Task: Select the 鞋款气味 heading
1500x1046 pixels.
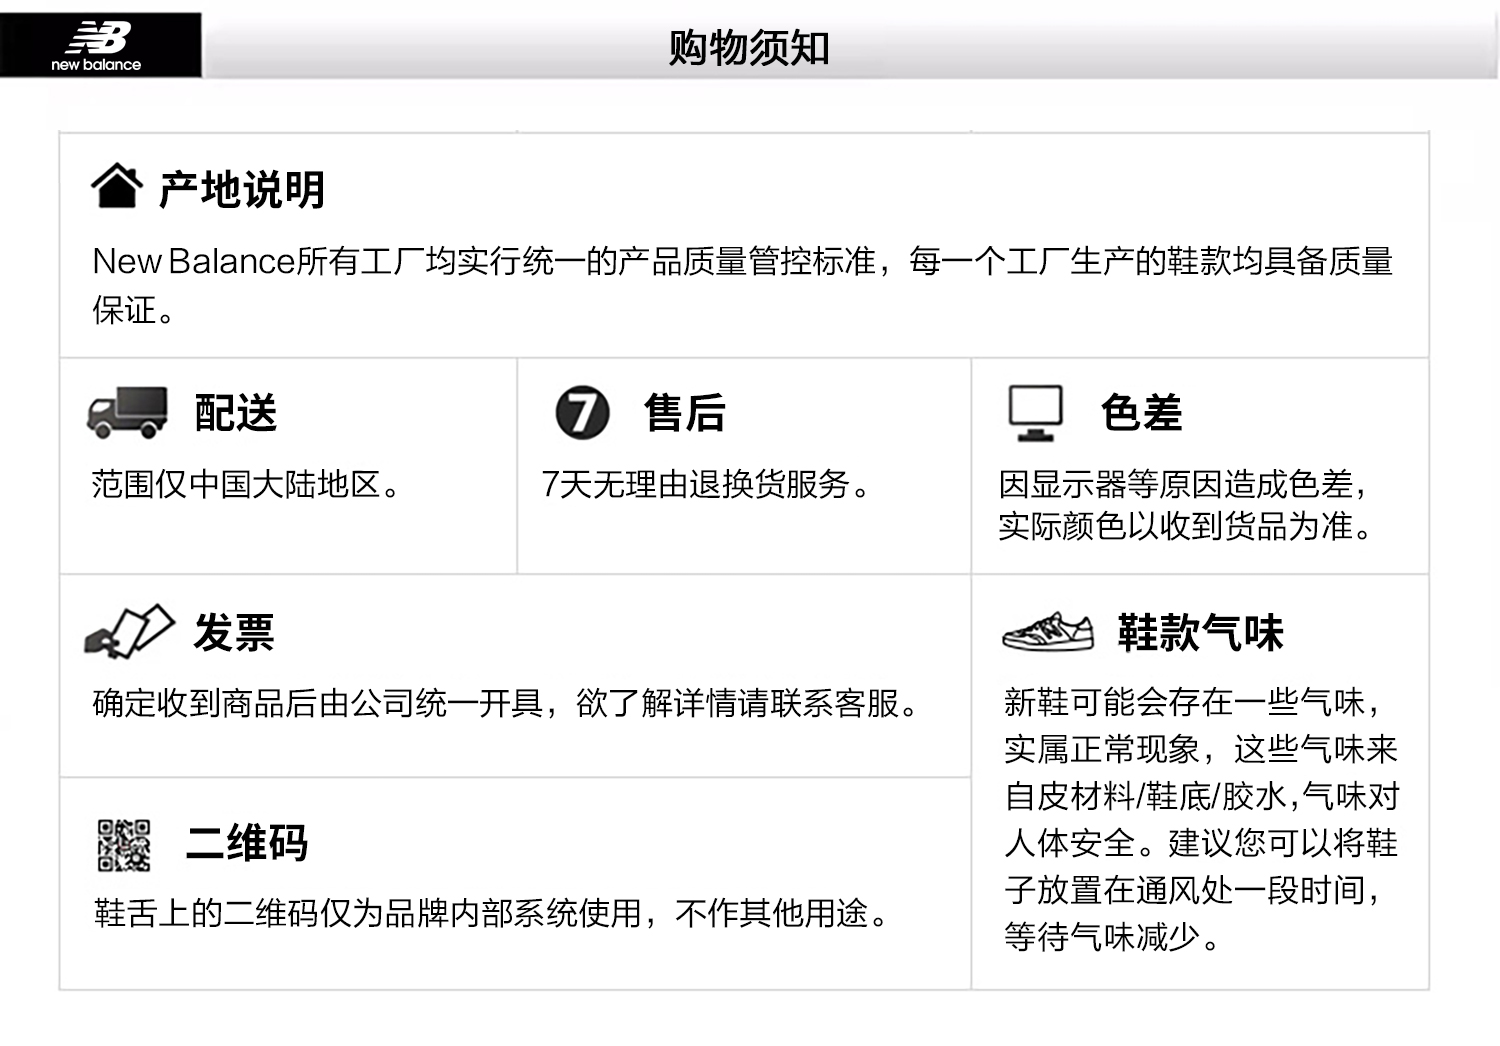Action: tap(1200, 633)
